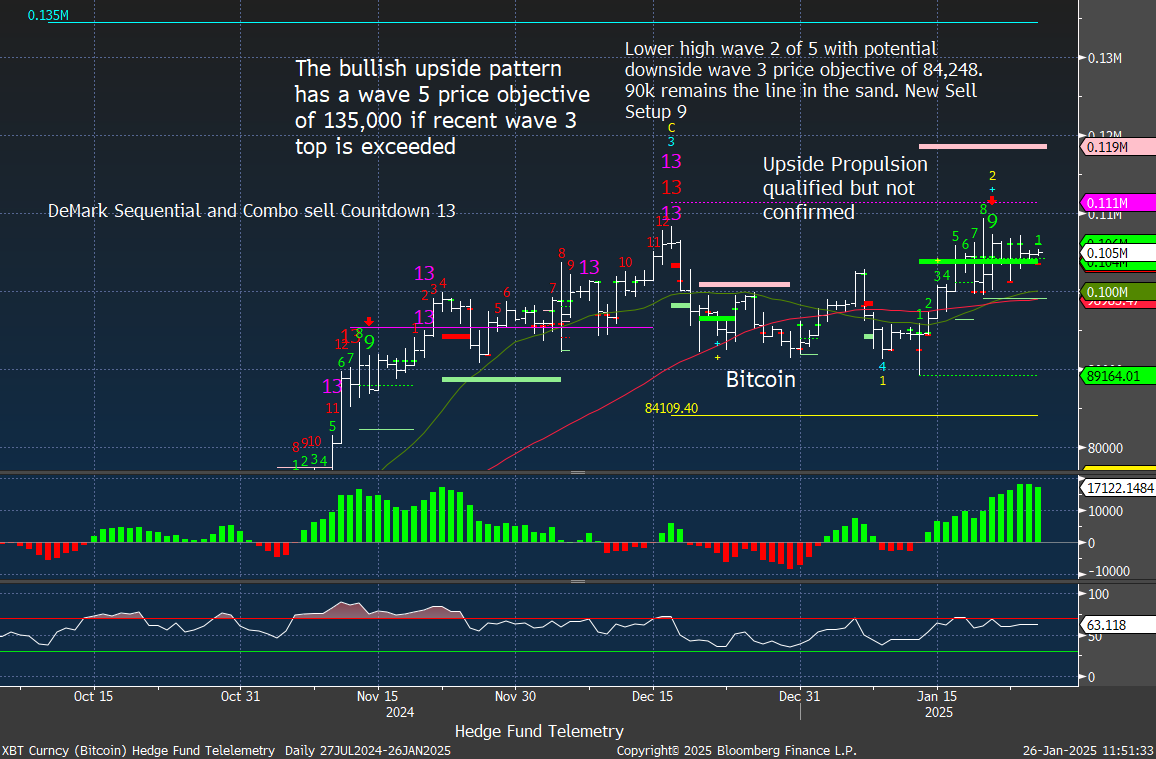Click the 100 oscillator axis label

point(1098,594)
